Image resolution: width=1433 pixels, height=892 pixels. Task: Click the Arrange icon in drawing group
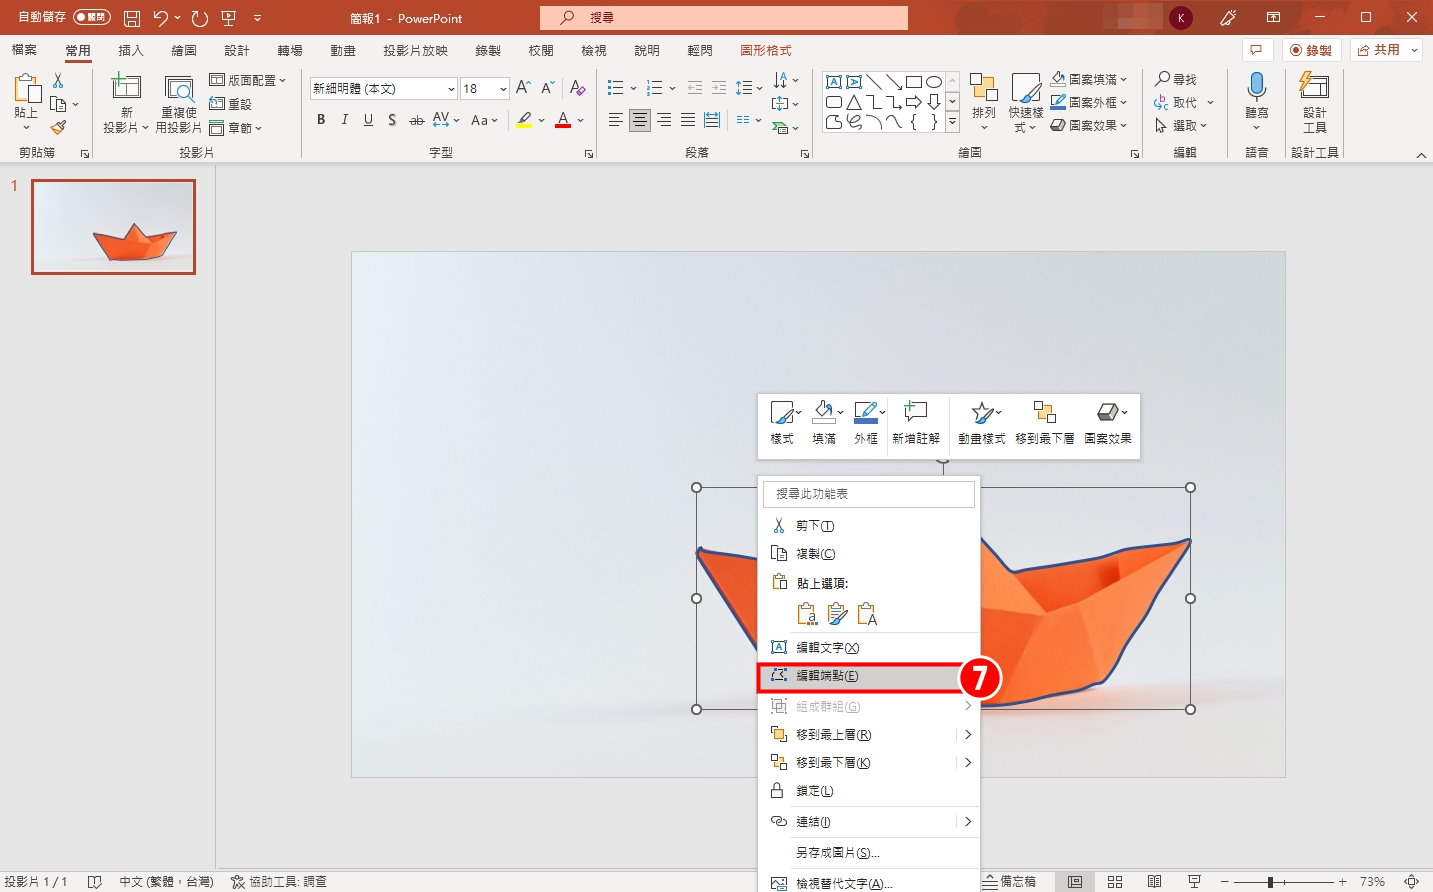coord(984,88)
